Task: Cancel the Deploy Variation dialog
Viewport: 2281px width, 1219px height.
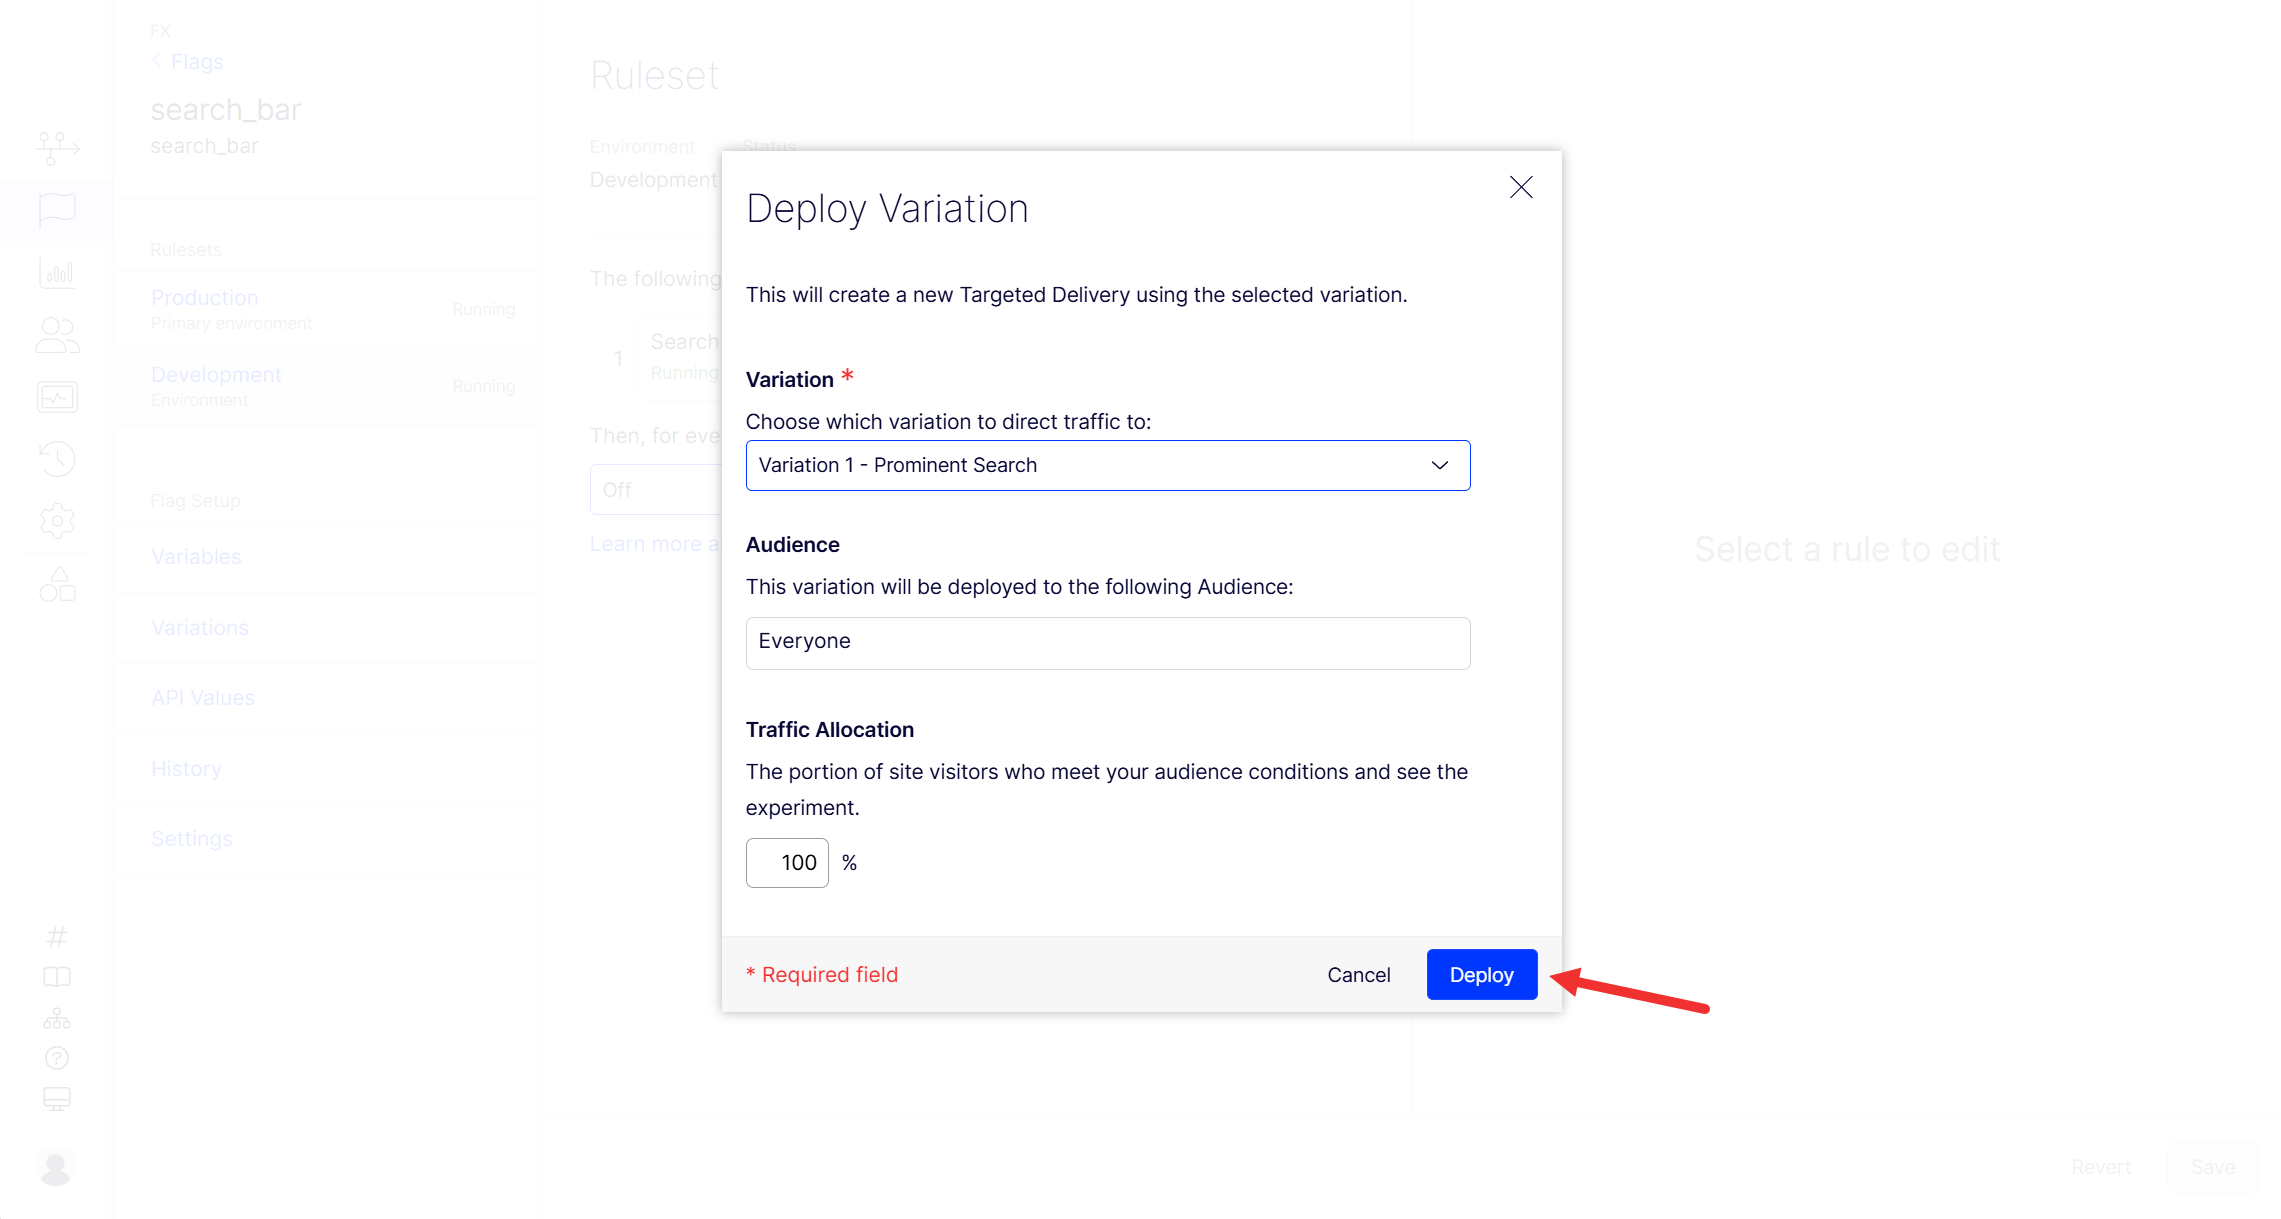Action: [1358, 974]
